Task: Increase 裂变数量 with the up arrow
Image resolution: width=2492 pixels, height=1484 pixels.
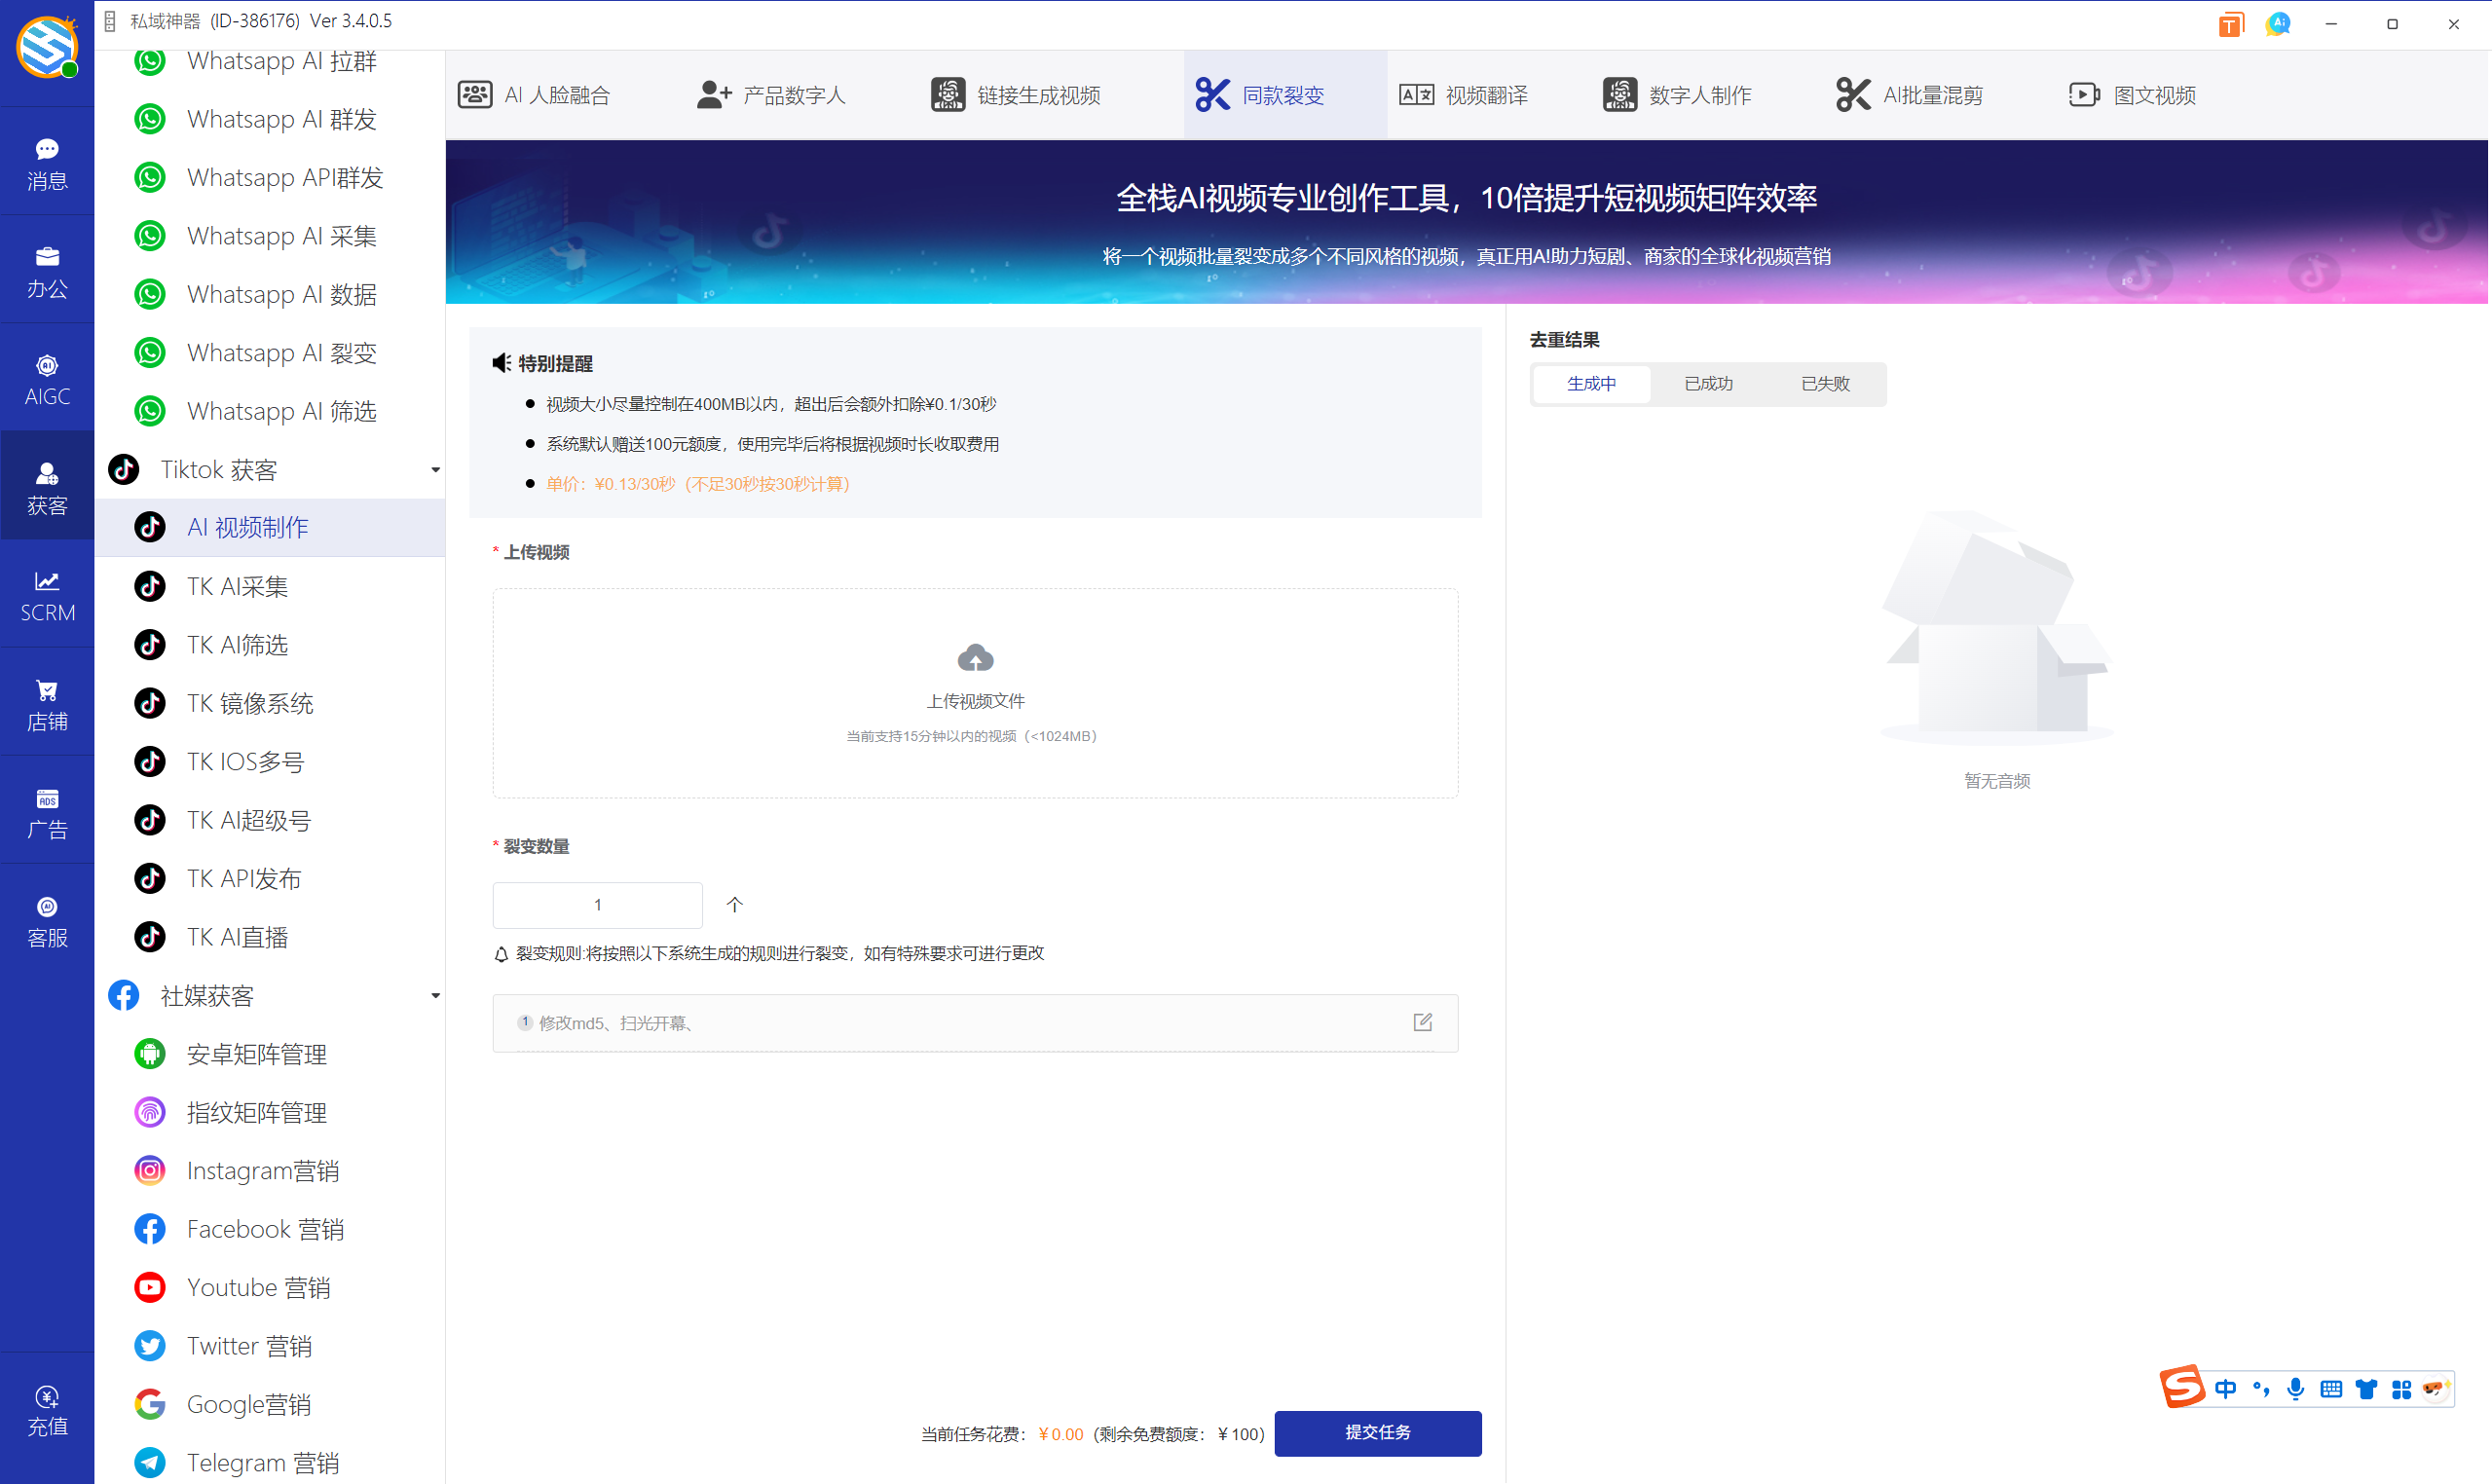Action: point(735,905)
